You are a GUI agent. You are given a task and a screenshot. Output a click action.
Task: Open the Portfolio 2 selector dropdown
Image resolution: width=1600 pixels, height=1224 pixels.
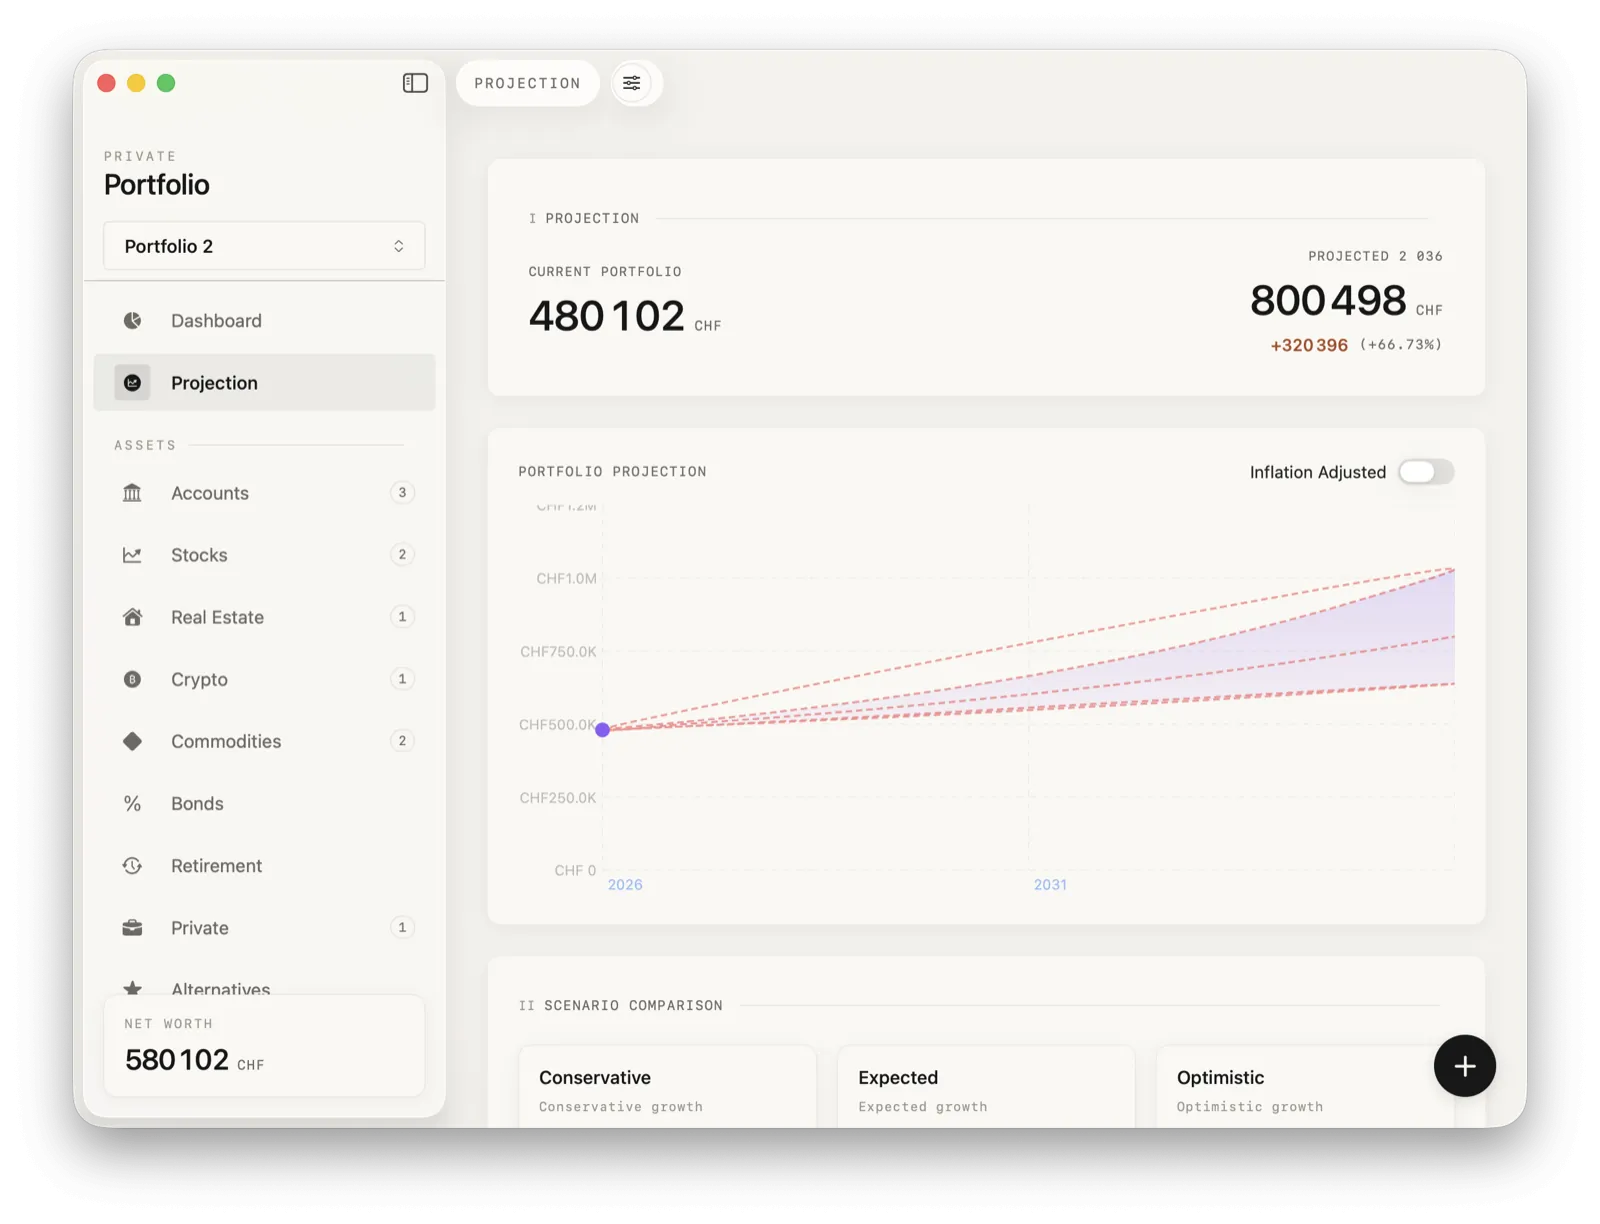pyautogui.click(x=264, y=246)
